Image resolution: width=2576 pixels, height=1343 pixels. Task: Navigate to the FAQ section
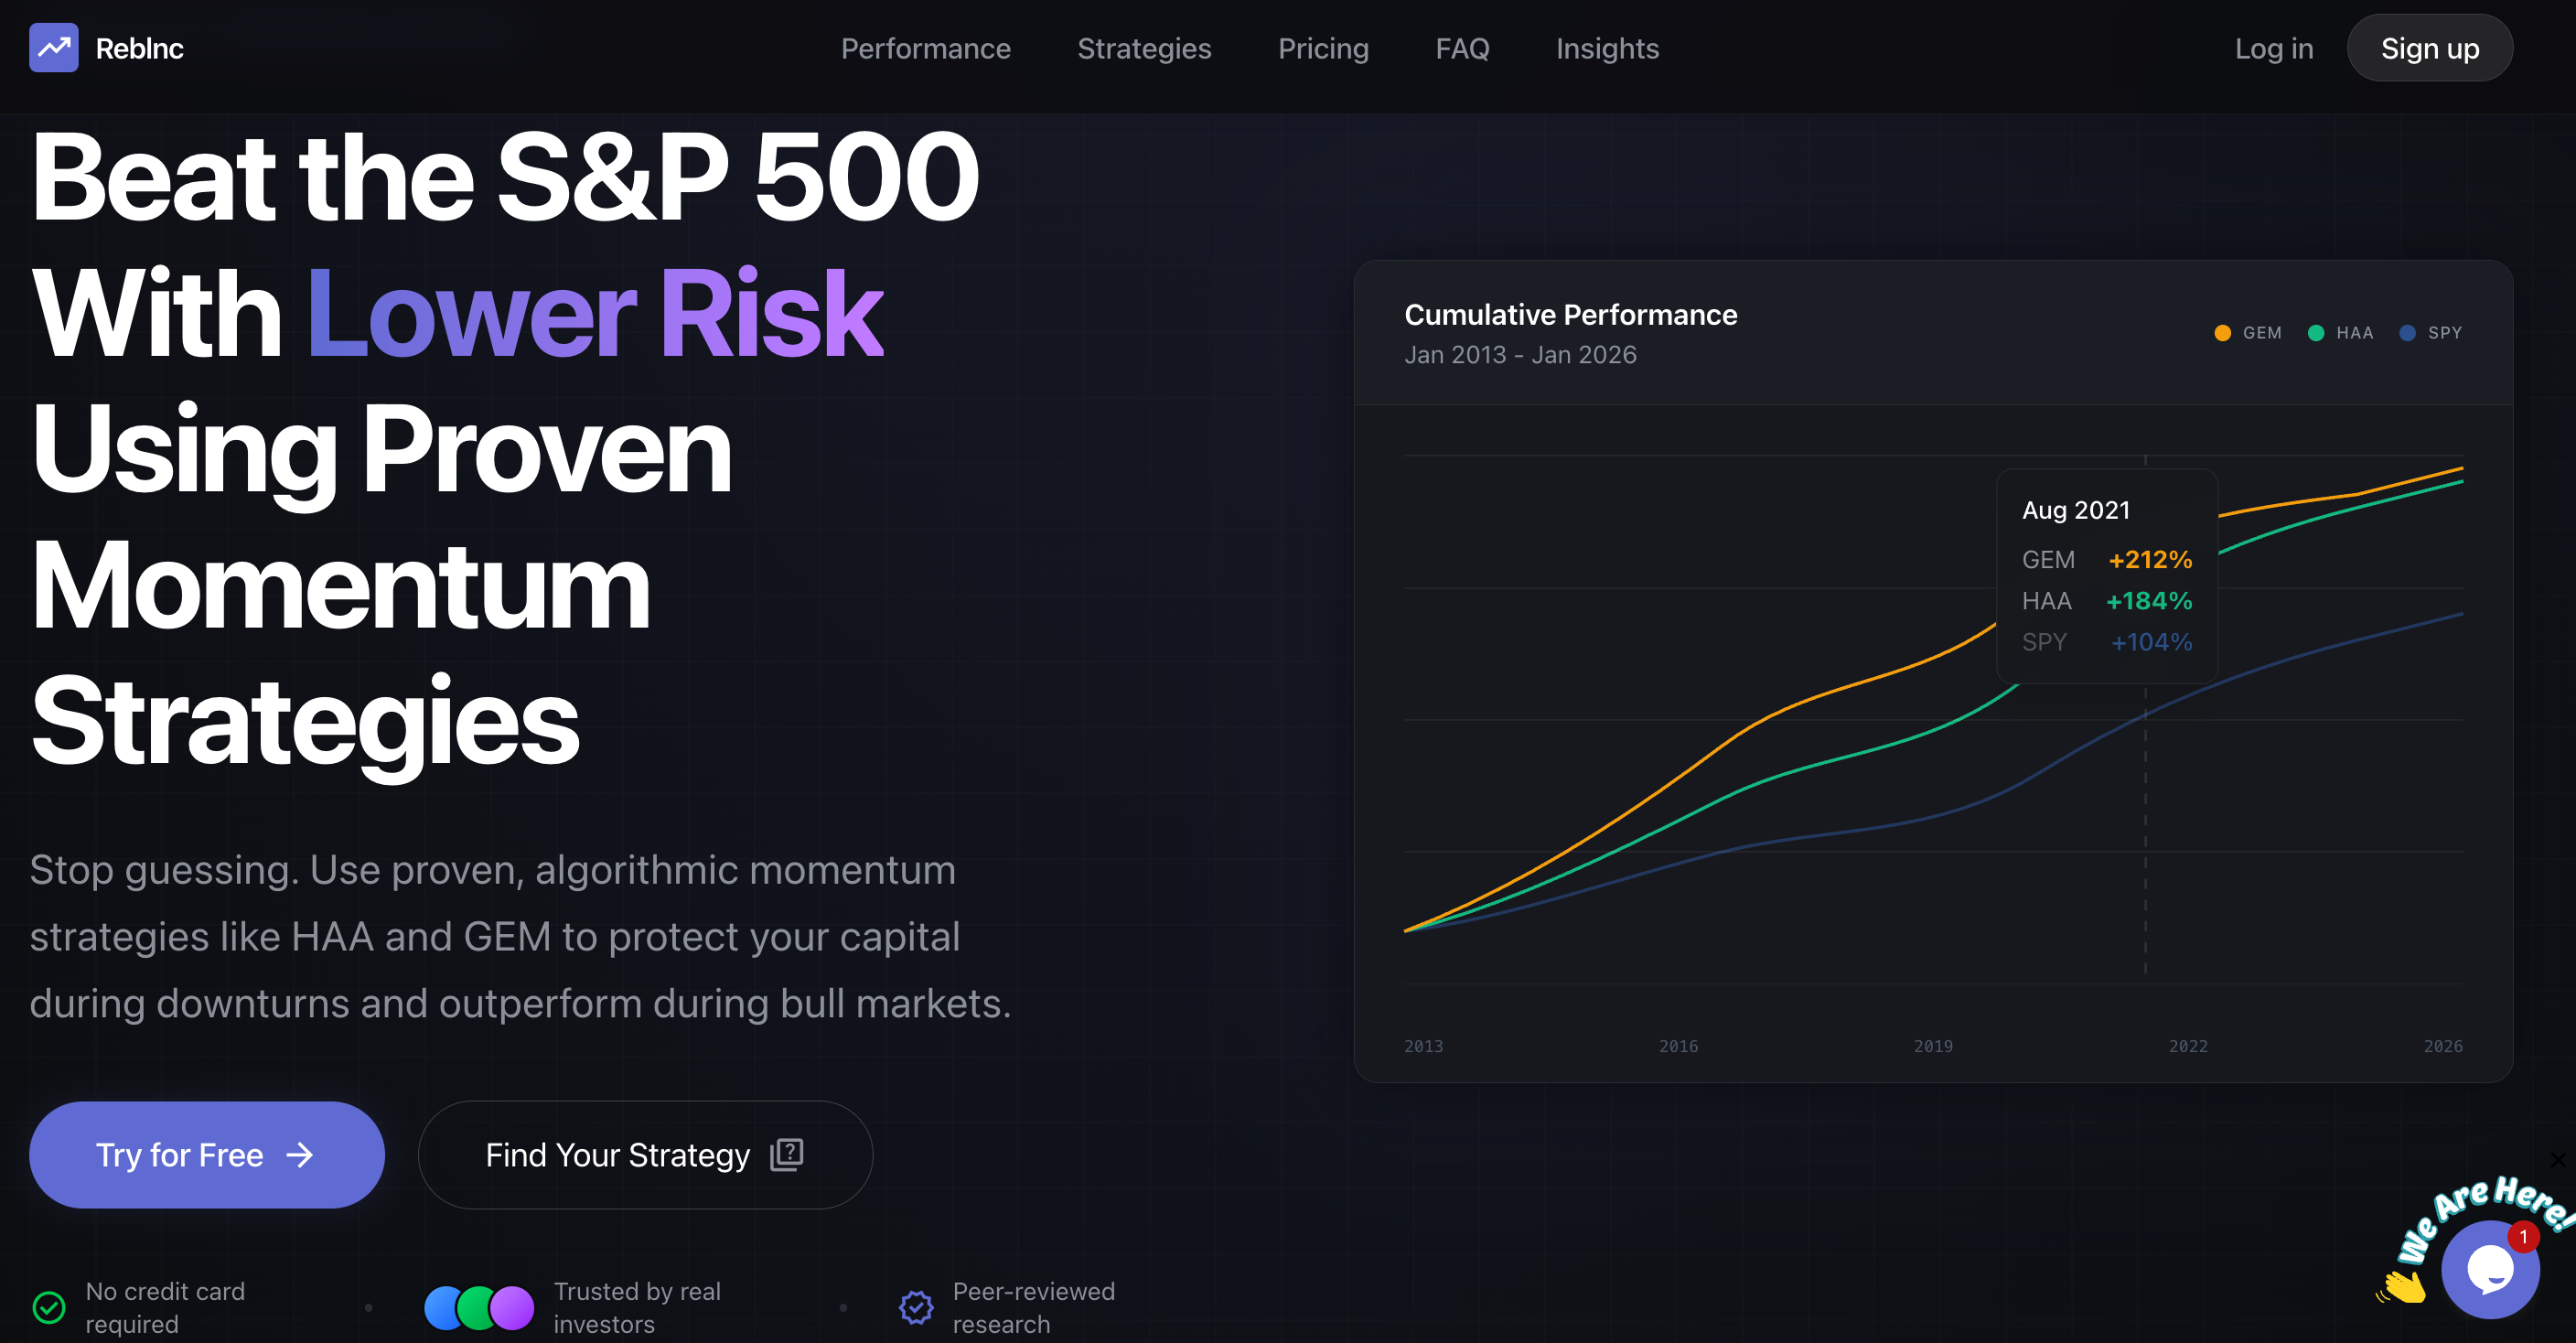[x=1462, y=48]
